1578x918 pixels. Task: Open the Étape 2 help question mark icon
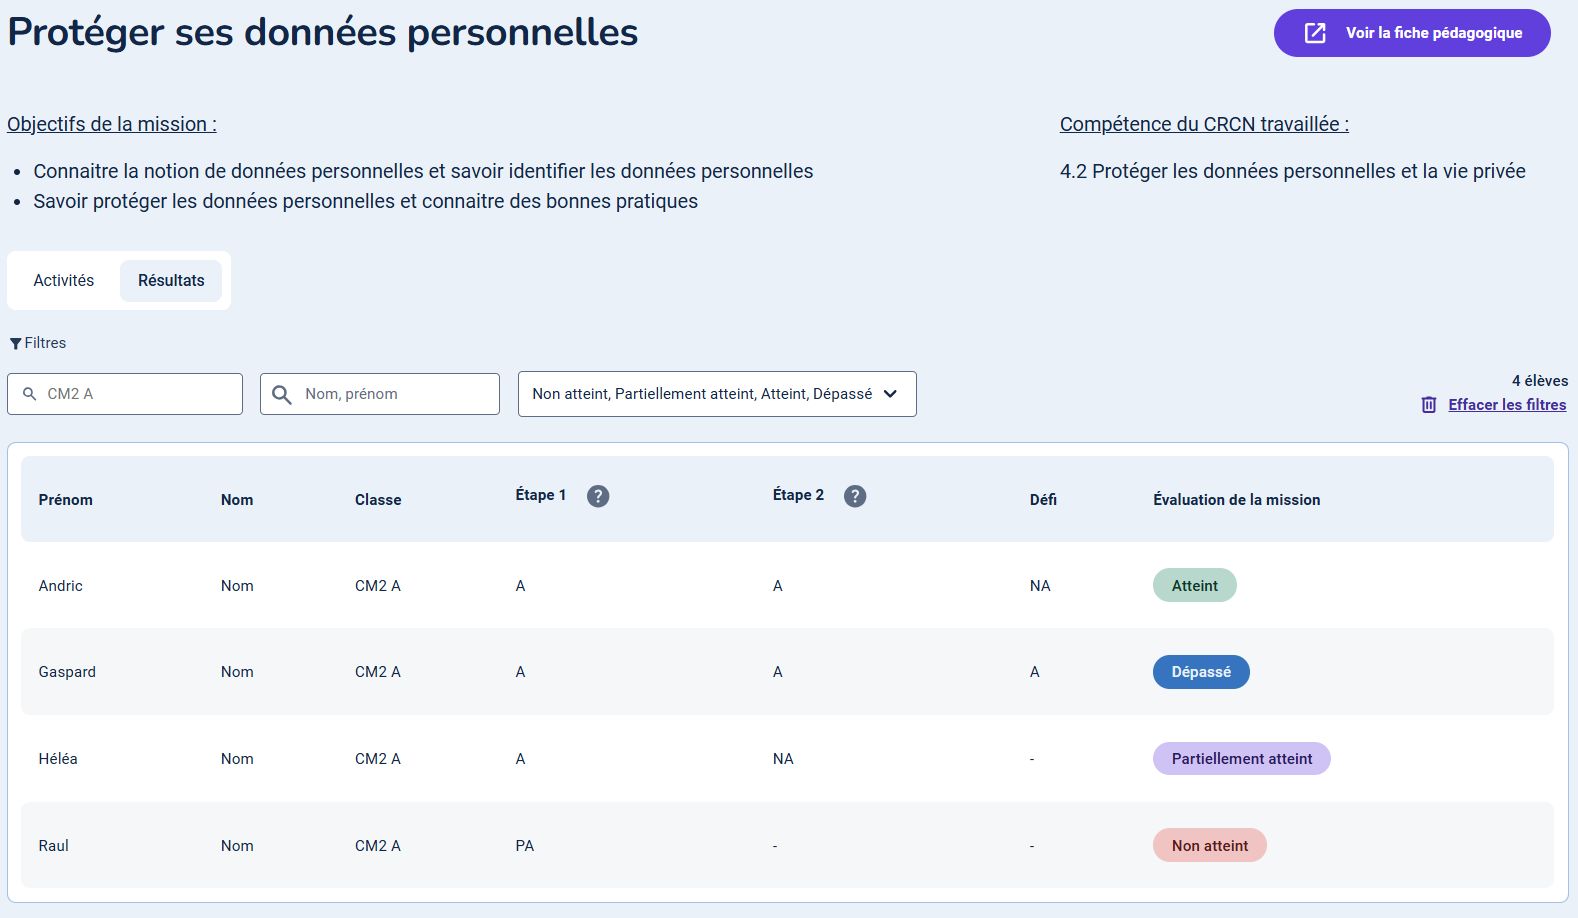tap(855, 496)
